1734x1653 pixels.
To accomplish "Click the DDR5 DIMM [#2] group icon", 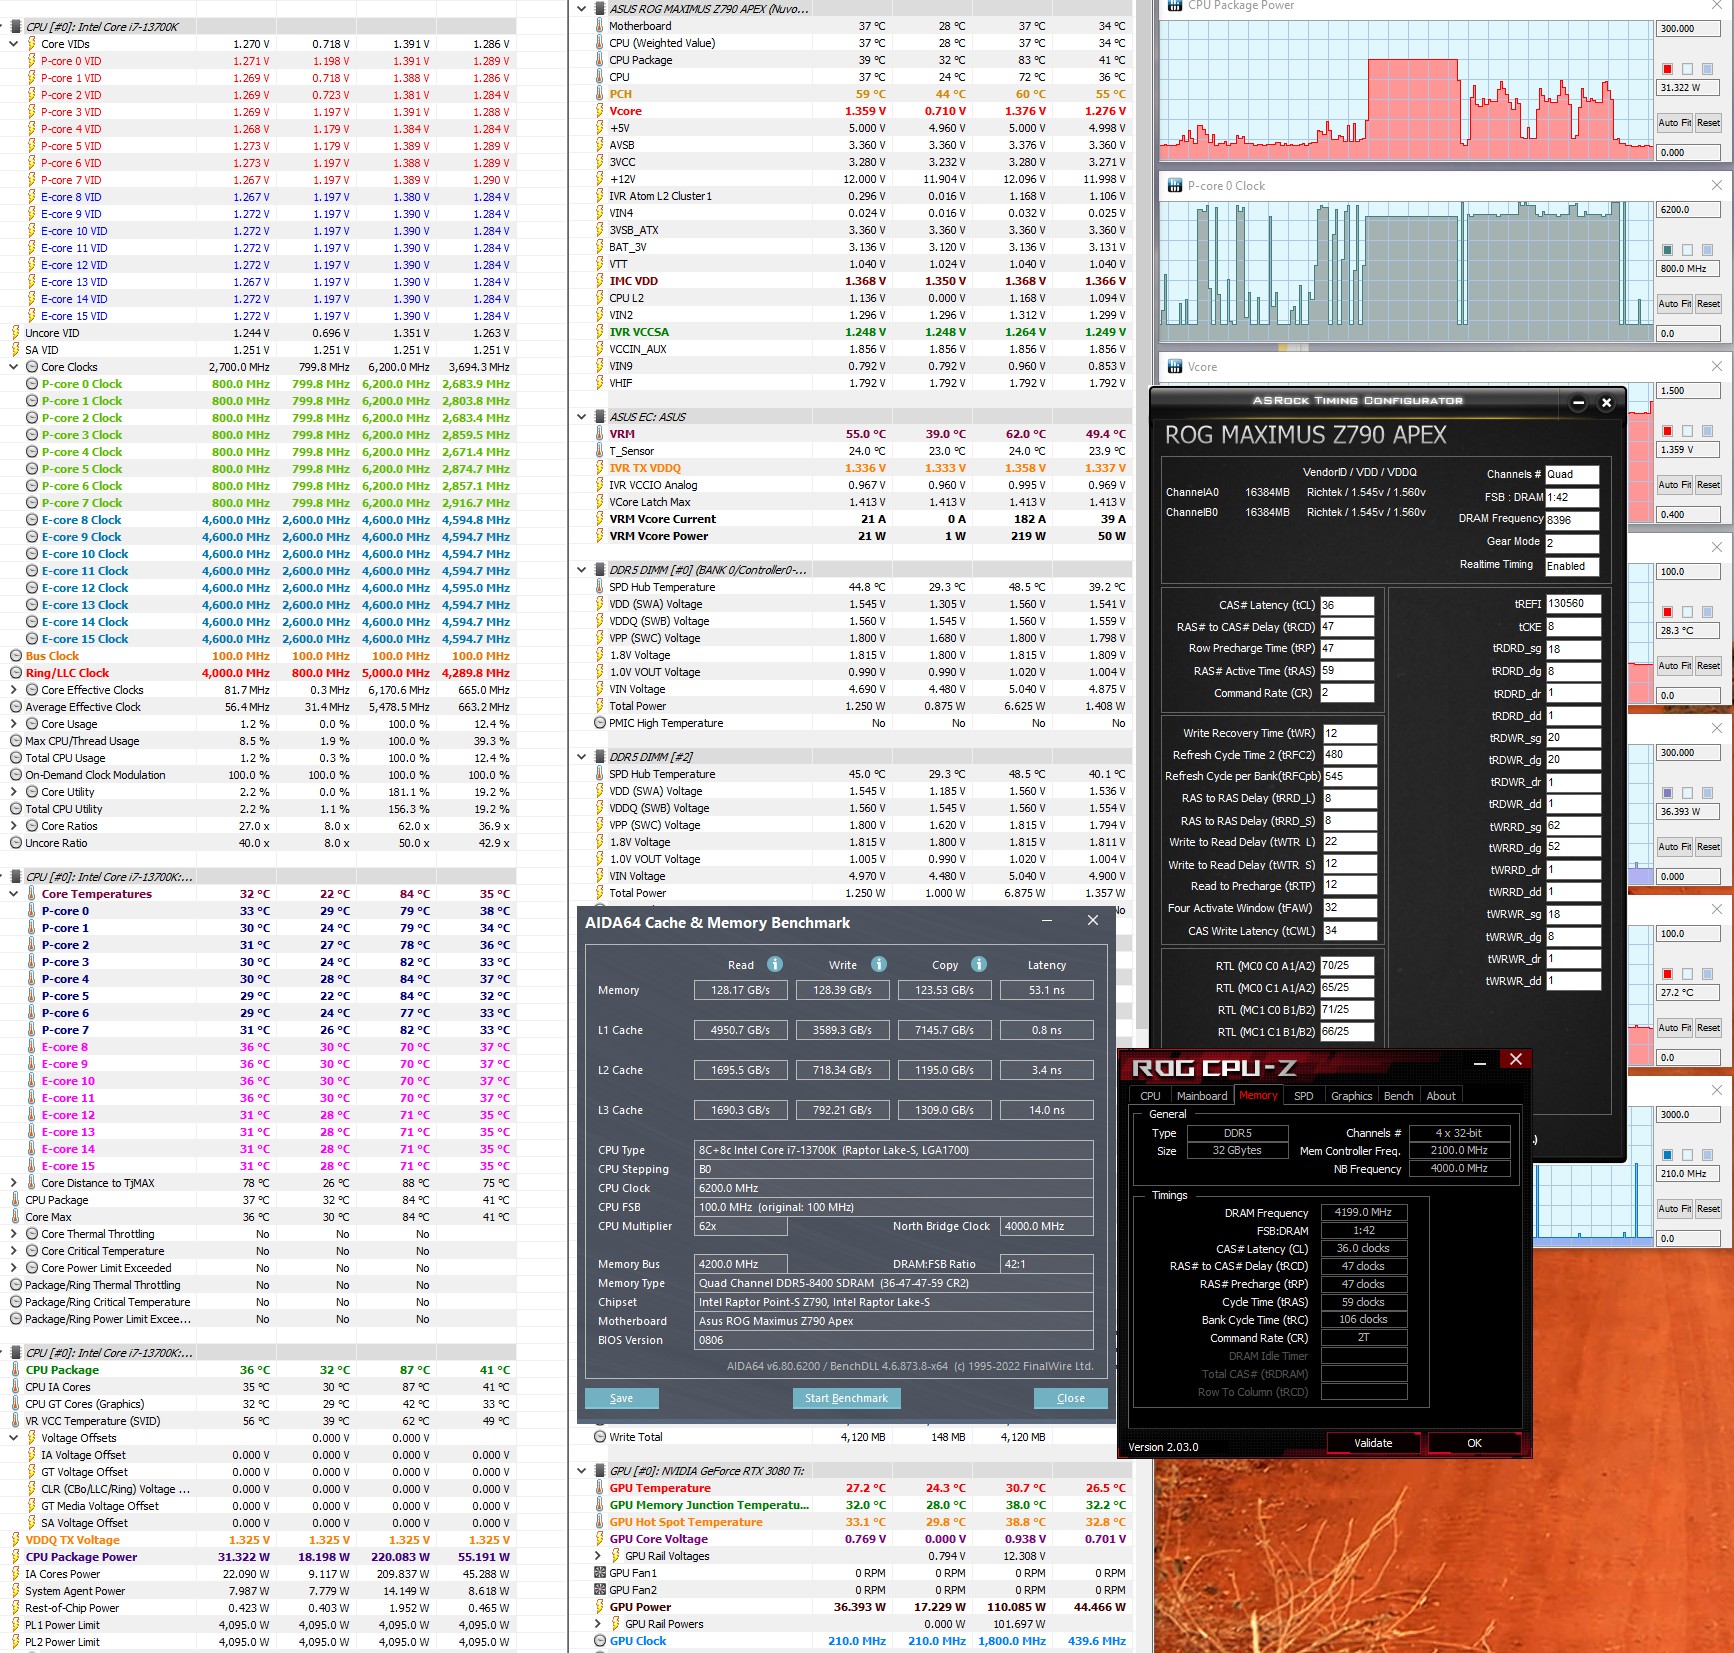I will 600,757.
